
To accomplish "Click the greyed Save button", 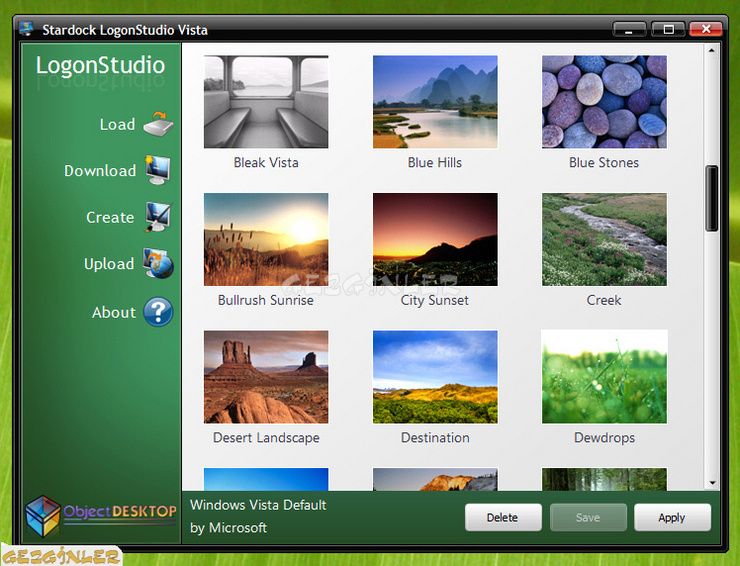I will (588, 517).
